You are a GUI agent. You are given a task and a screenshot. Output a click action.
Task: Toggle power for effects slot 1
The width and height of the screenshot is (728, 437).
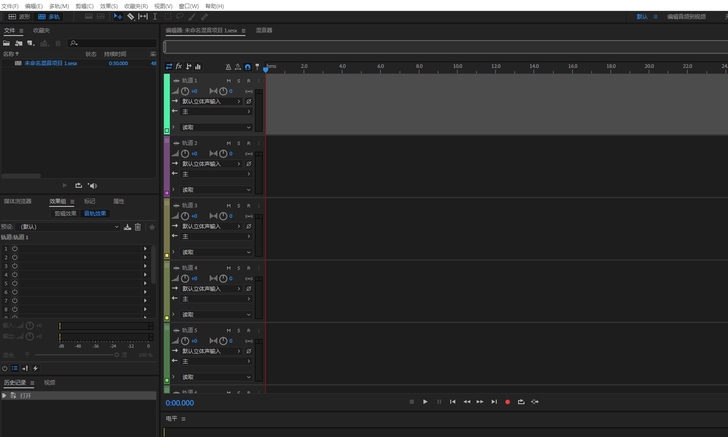tap(15, 249)
